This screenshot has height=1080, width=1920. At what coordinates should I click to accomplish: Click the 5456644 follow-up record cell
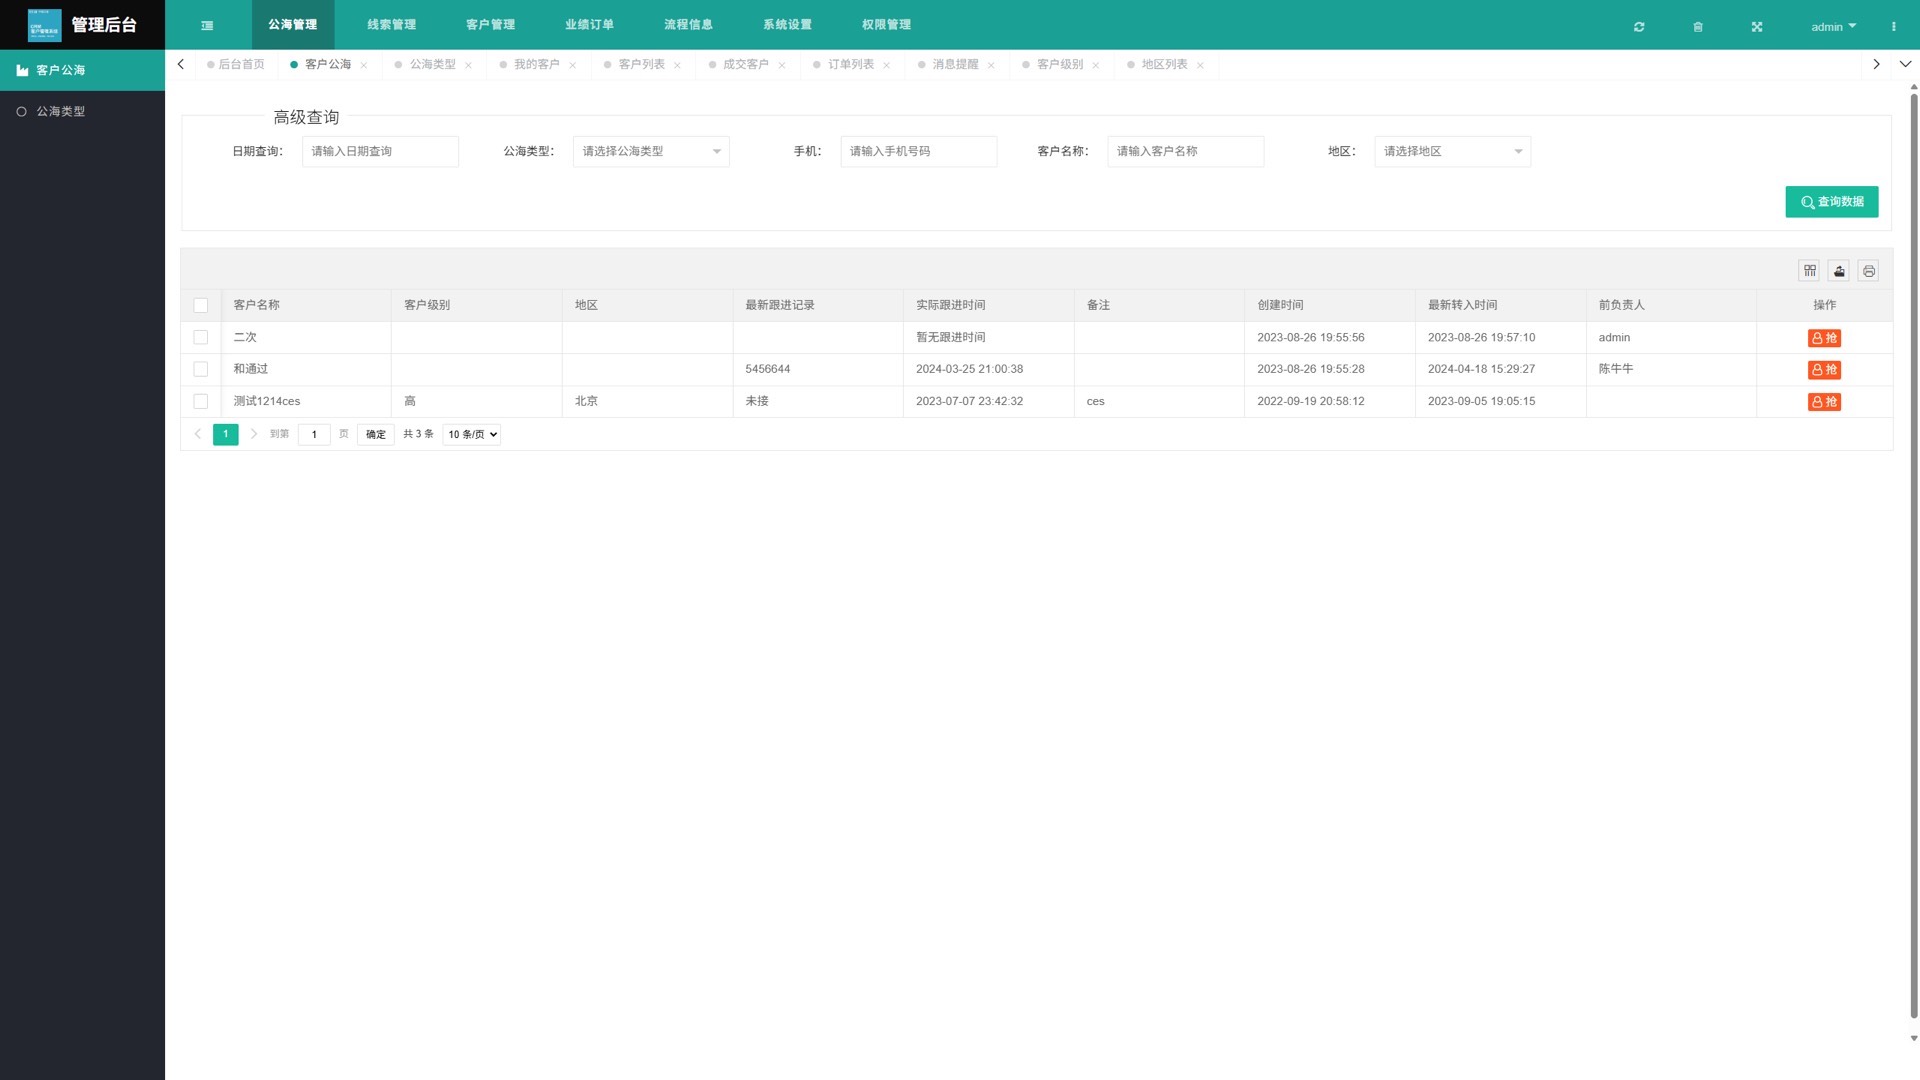click(818, 369)
